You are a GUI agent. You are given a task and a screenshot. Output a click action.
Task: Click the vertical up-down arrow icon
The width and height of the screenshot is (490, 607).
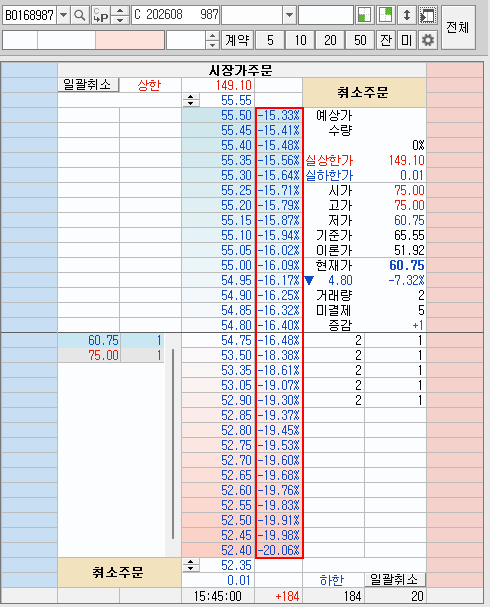tap(406, 15)
